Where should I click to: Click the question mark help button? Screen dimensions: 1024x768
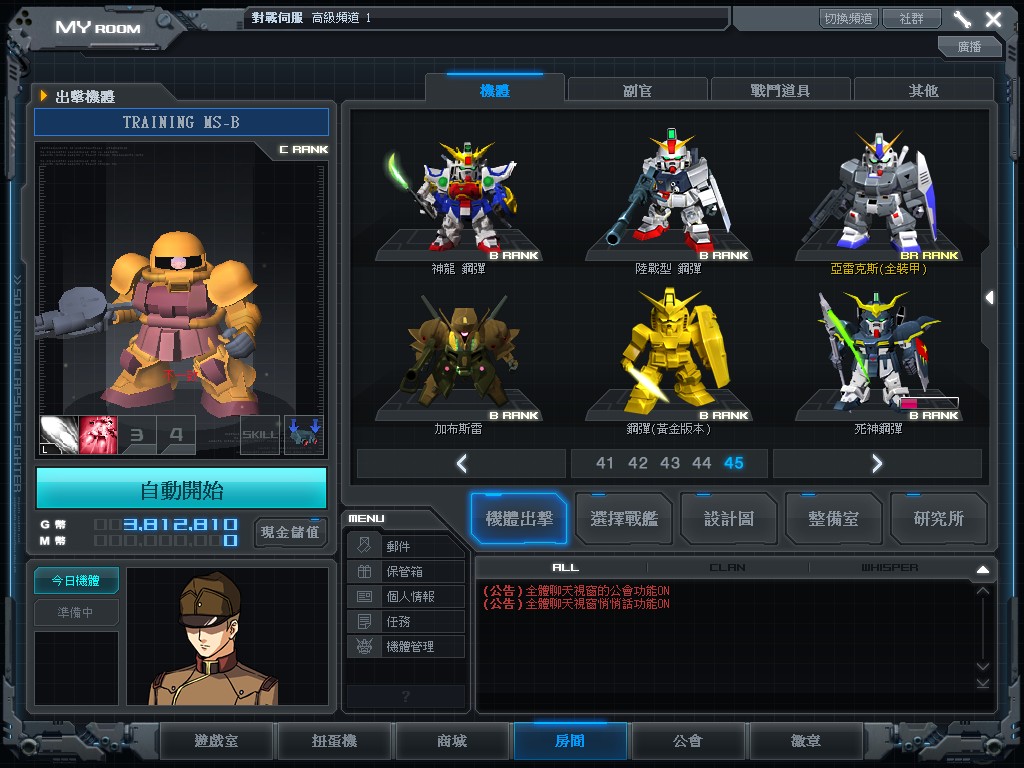pyautogui.click(x=406, y=696)
